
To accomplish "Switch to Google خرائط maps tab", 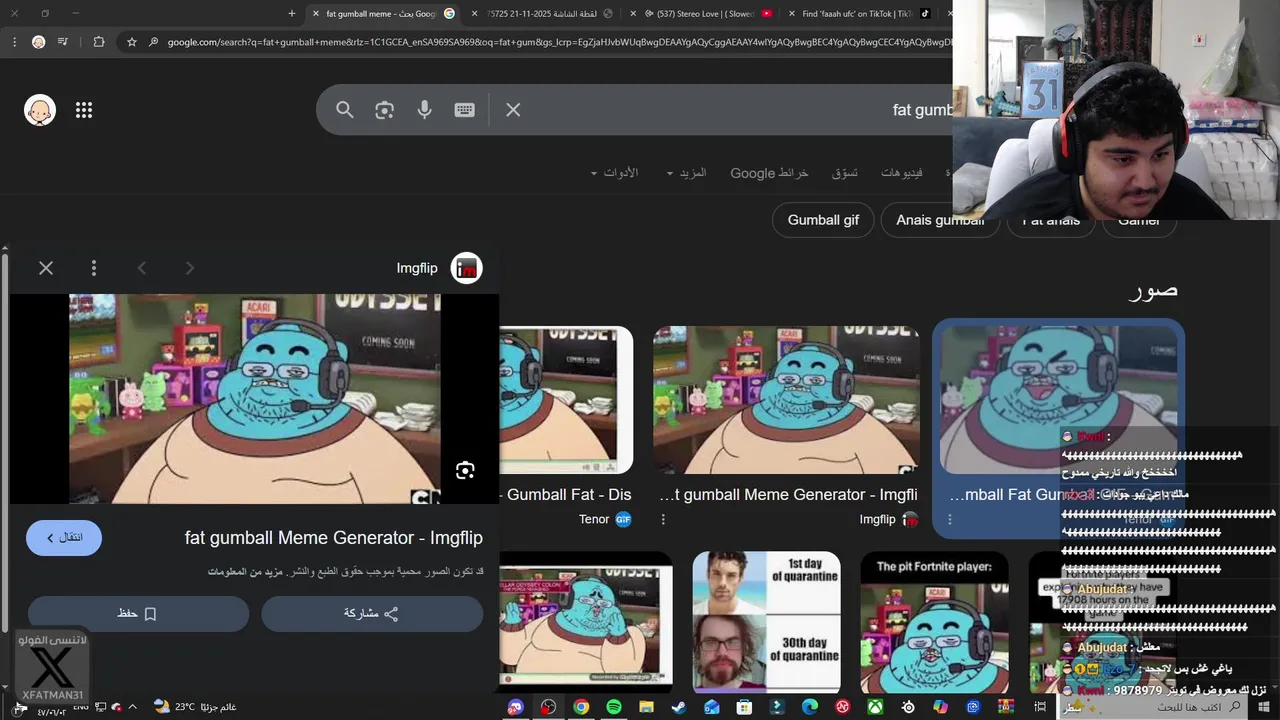I will (x=768, y=173).
